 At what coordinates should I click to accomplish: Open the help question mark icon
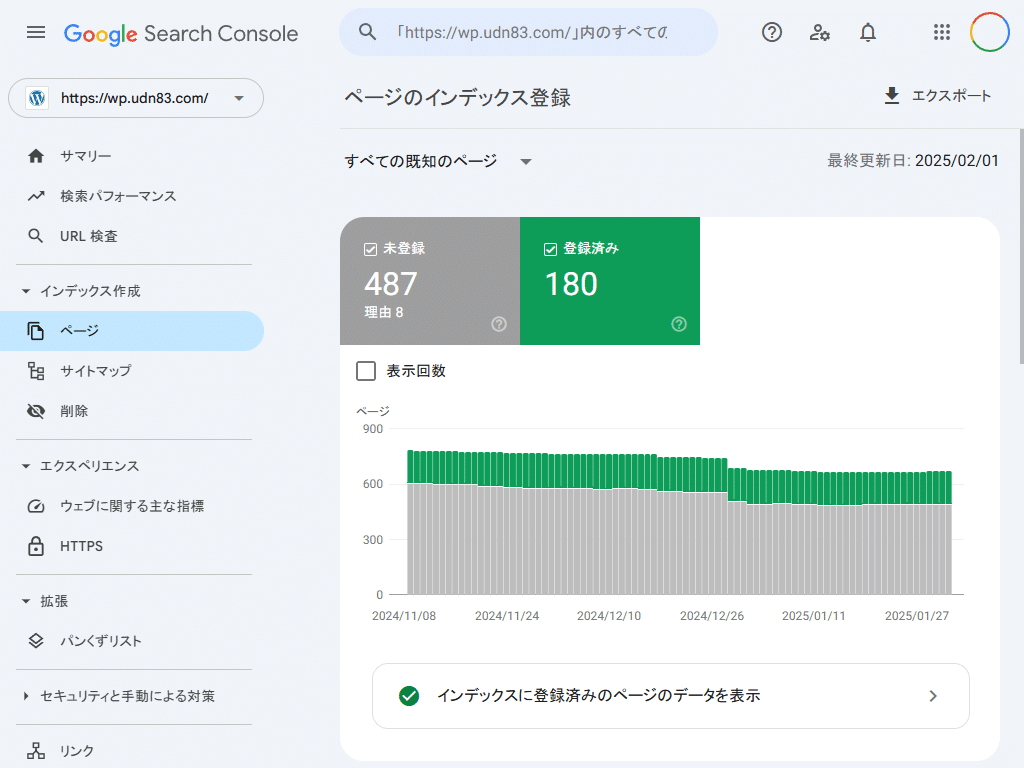coord(772,32)
